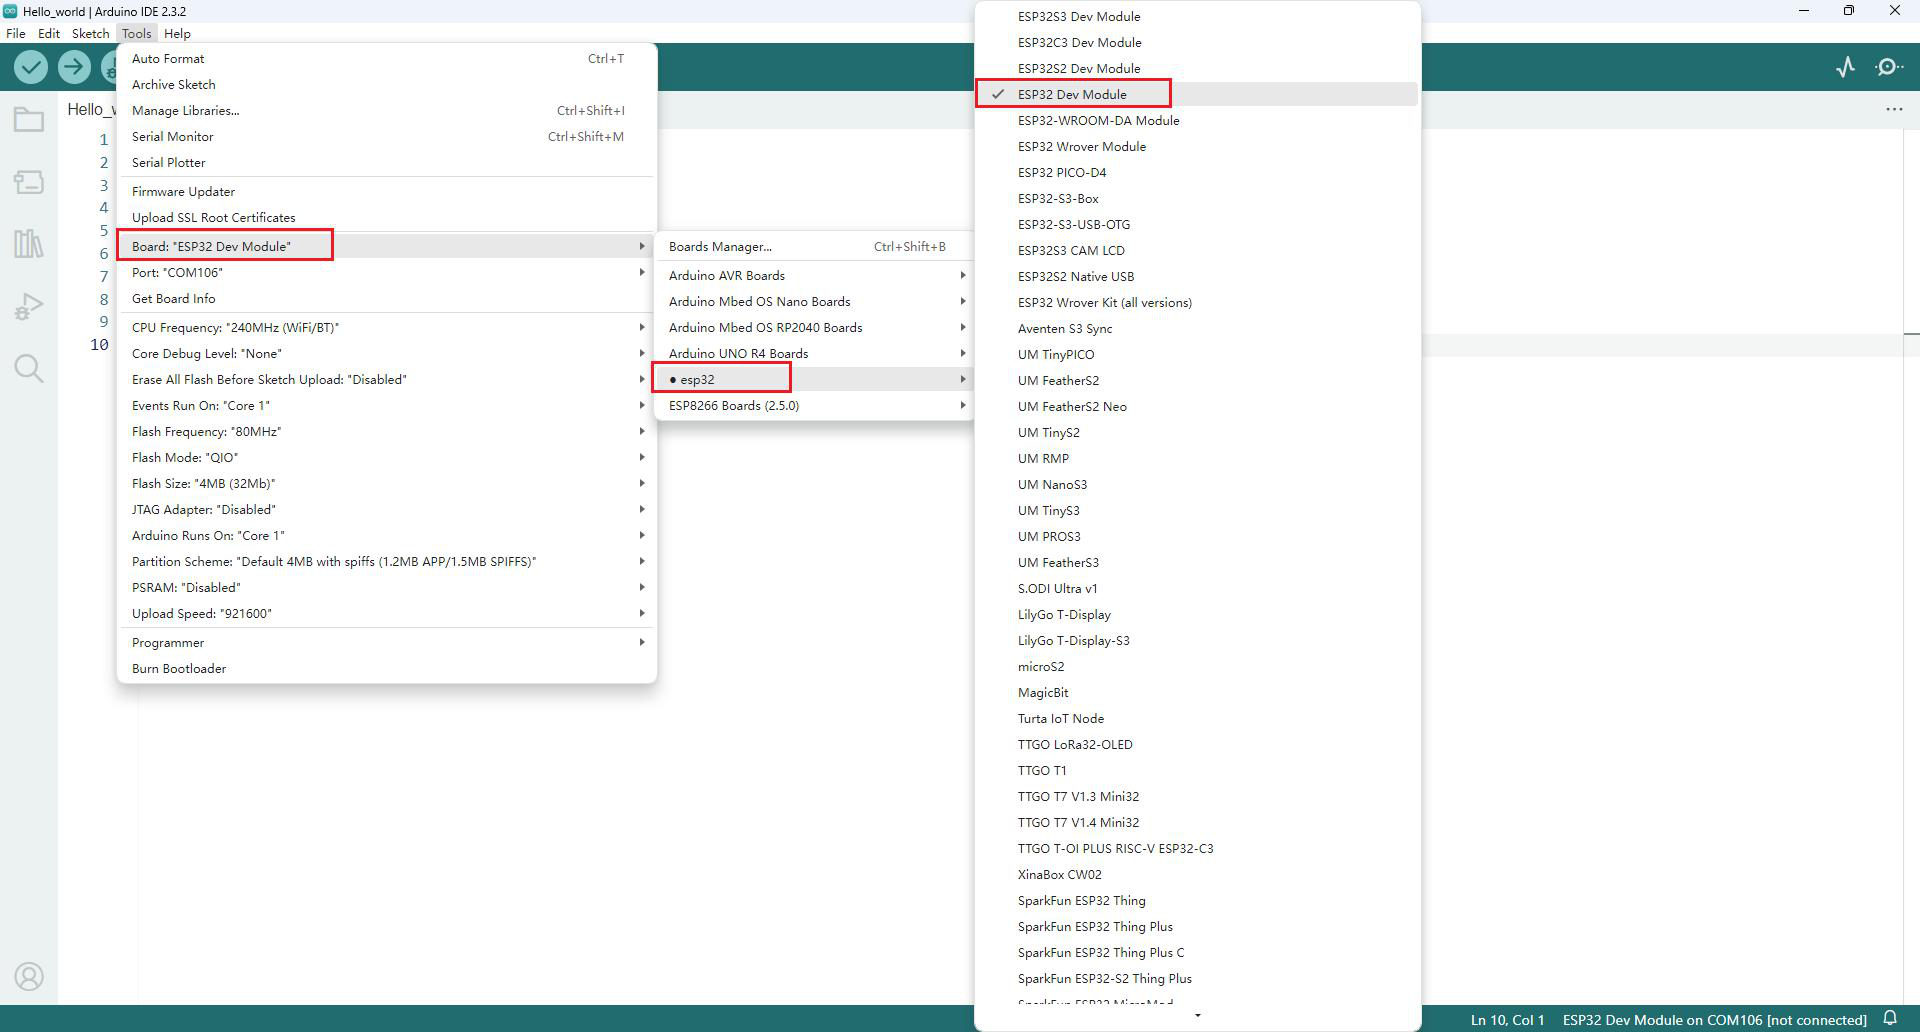Click the Verify sketch checkmark button
The width and height of the screenshot is (1920, 1032).
31,67
